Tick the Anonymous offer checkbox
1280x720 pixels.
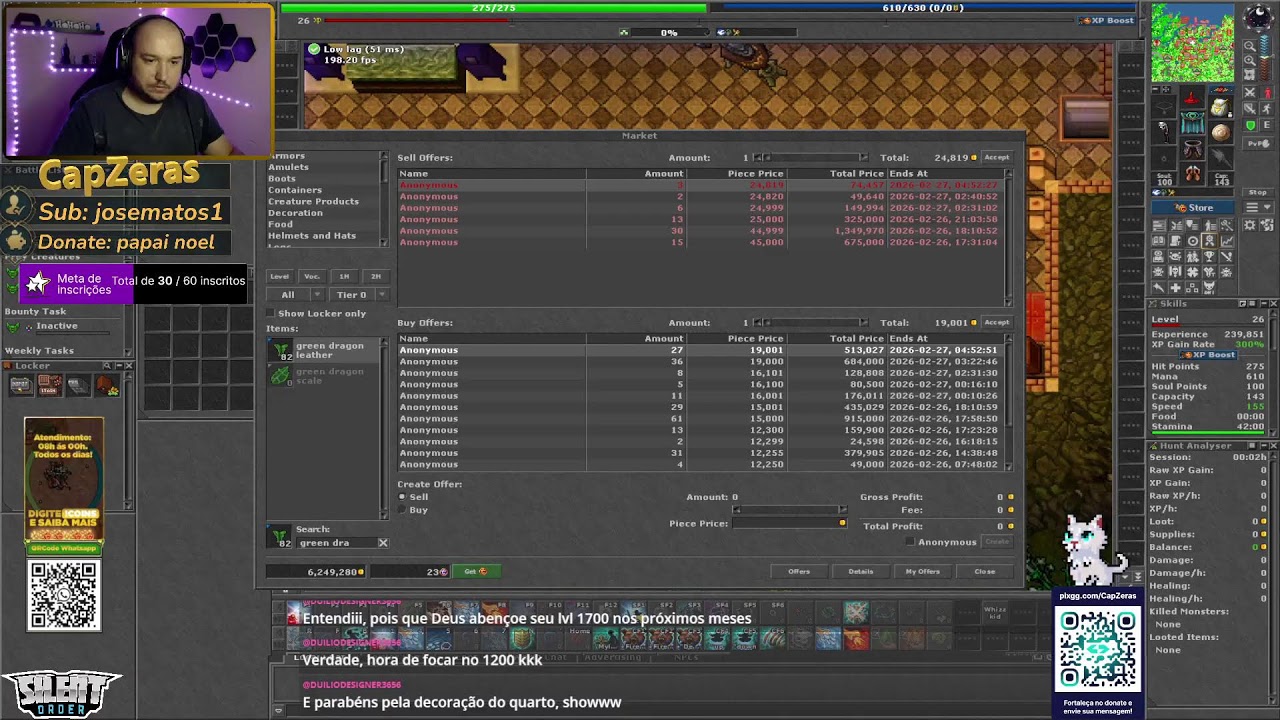(910, 542)
